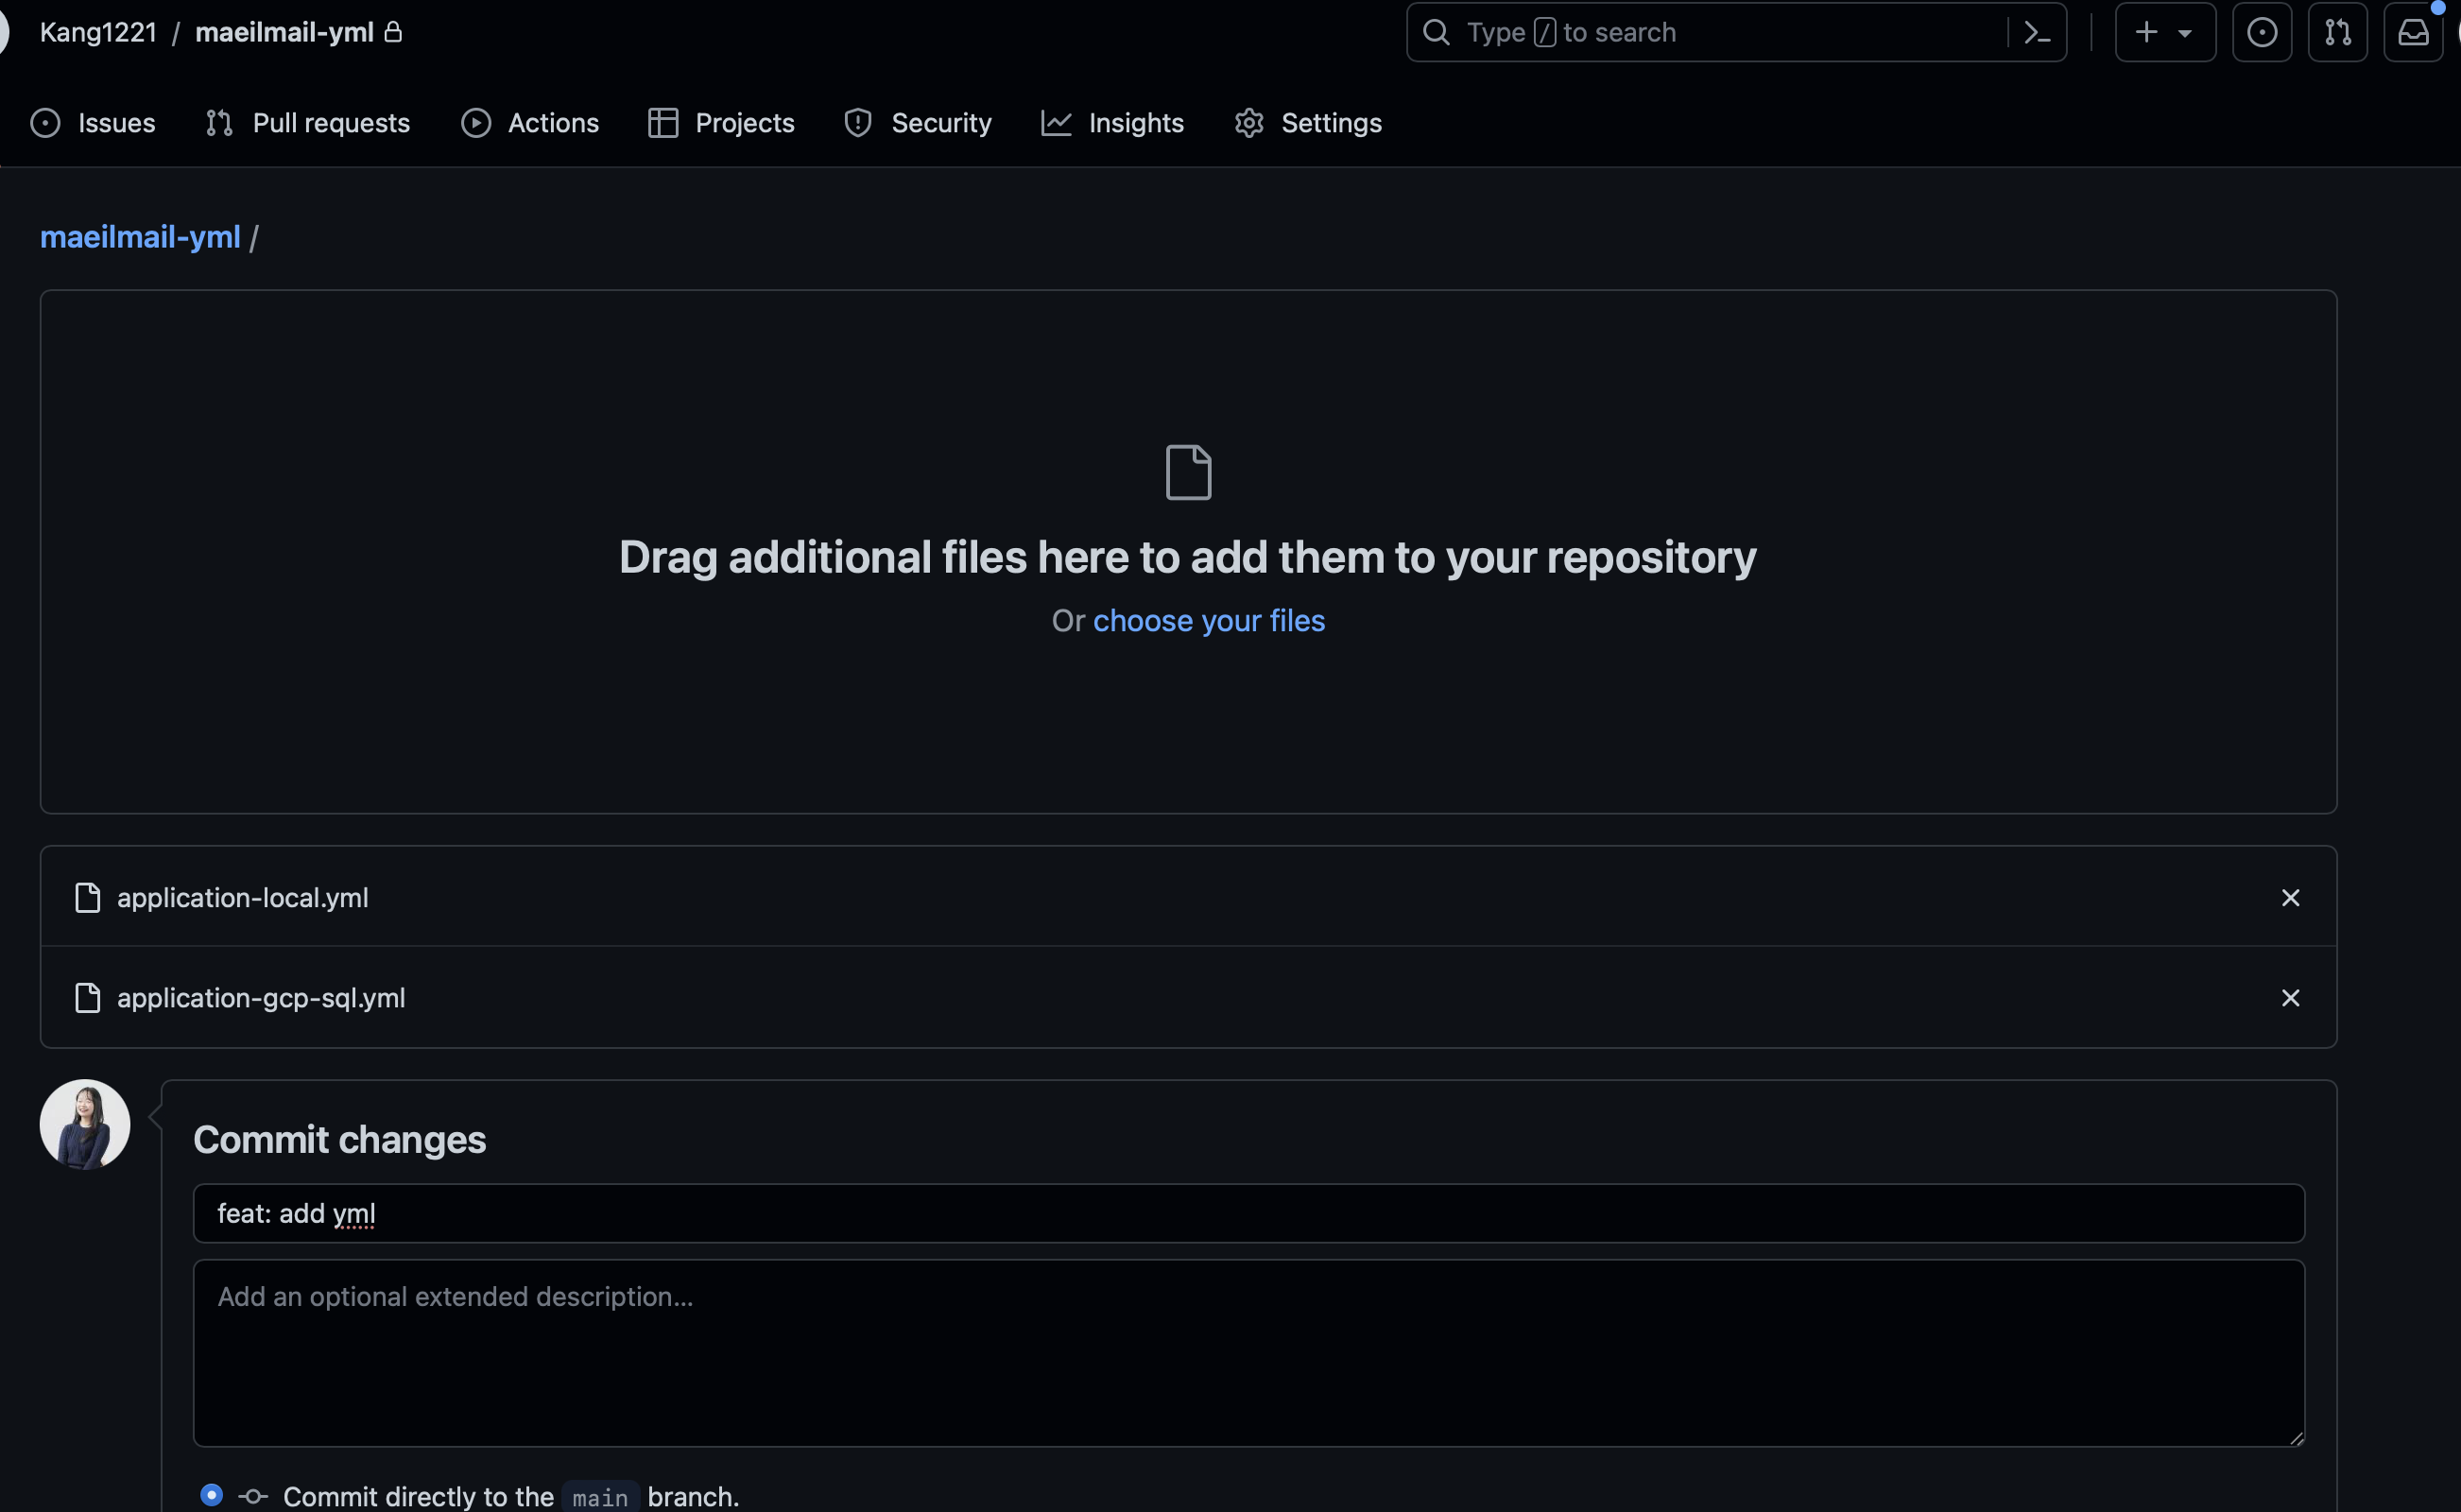Click the commit icon beside the branch option
Viewport: 2461px width, 1512px height.
253,1497
